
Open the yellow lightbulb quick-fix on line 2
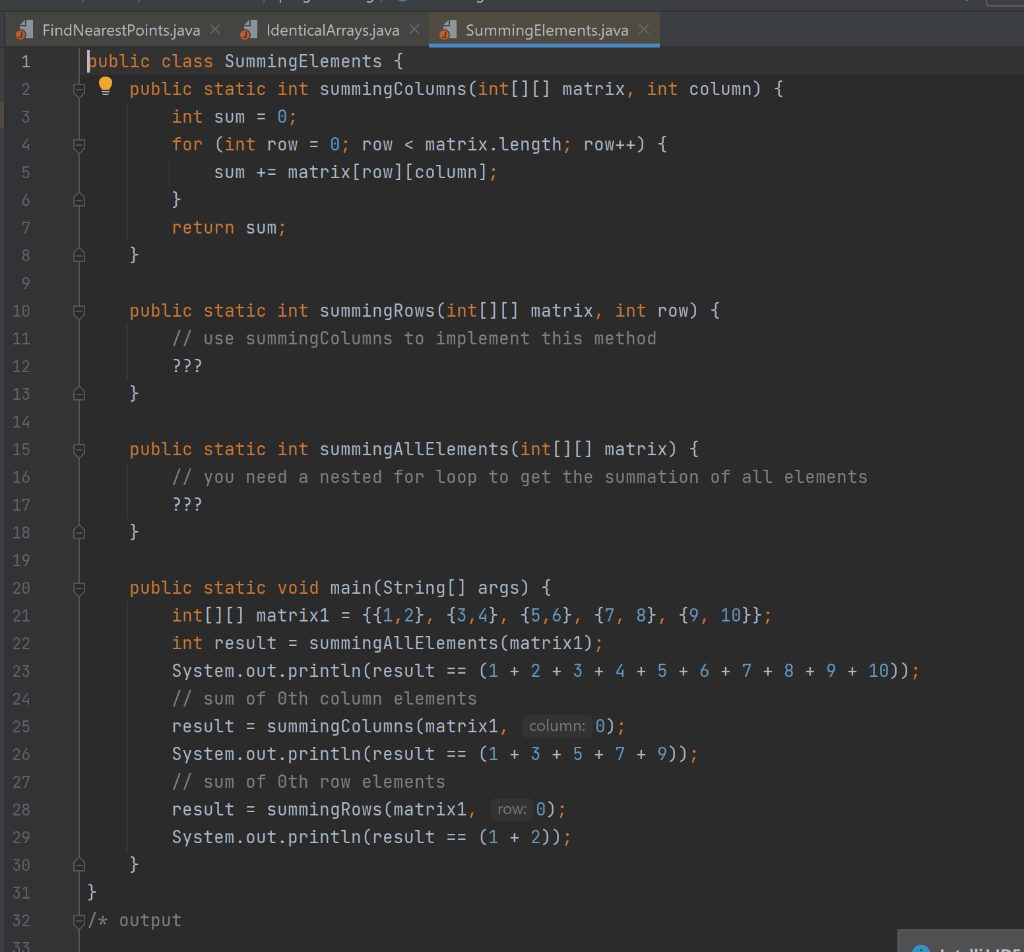105,86
